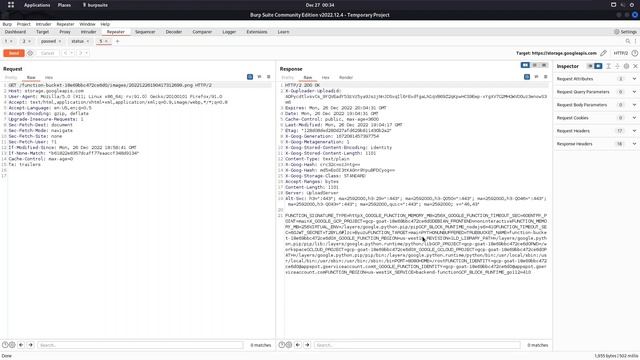Expand all Inspector sections icon
The image size is (640, 360).
(609, 66)
